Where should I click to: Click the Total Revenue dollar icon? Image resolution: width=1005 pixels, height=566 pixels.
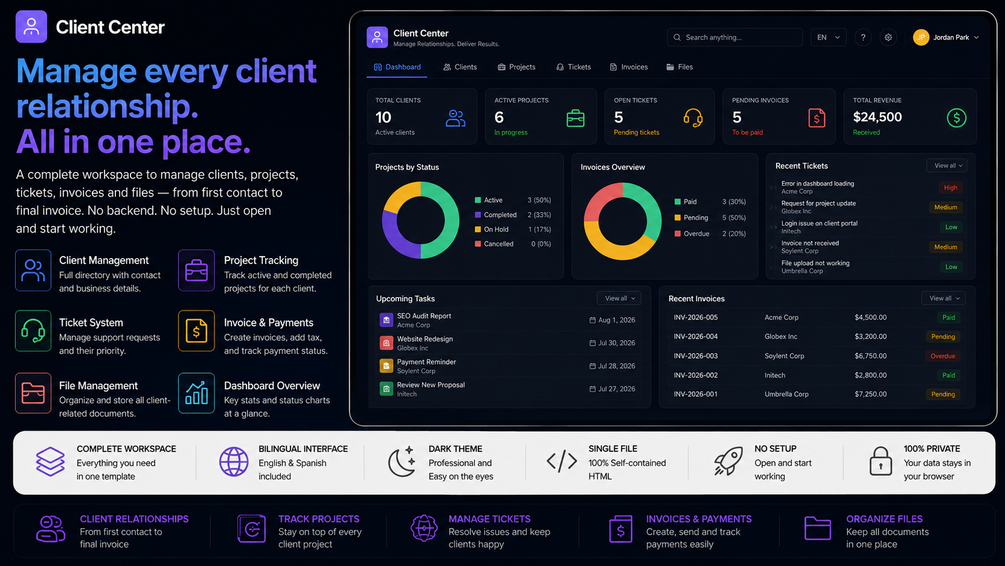tap(956, 118)
